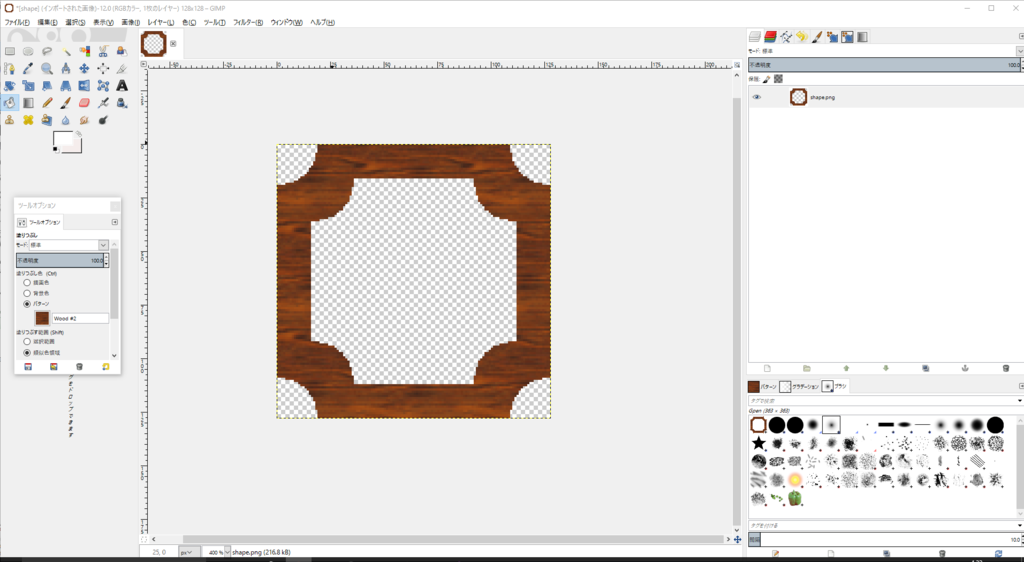Viewport: 1024px width, 562px height.
Task: Select the Paintbrush tool in toolbox
Action: point(66,102)
